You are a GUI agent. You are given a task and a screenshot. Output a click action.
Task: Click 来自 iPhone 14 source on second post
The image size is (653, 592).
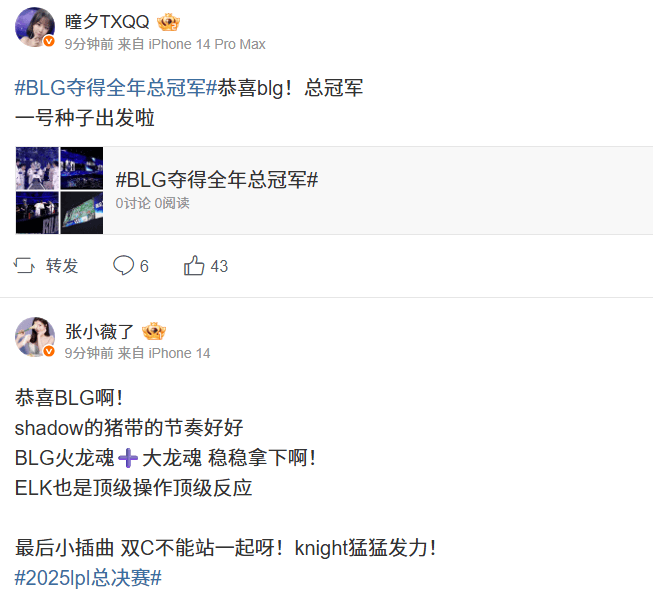pos(164,353)
